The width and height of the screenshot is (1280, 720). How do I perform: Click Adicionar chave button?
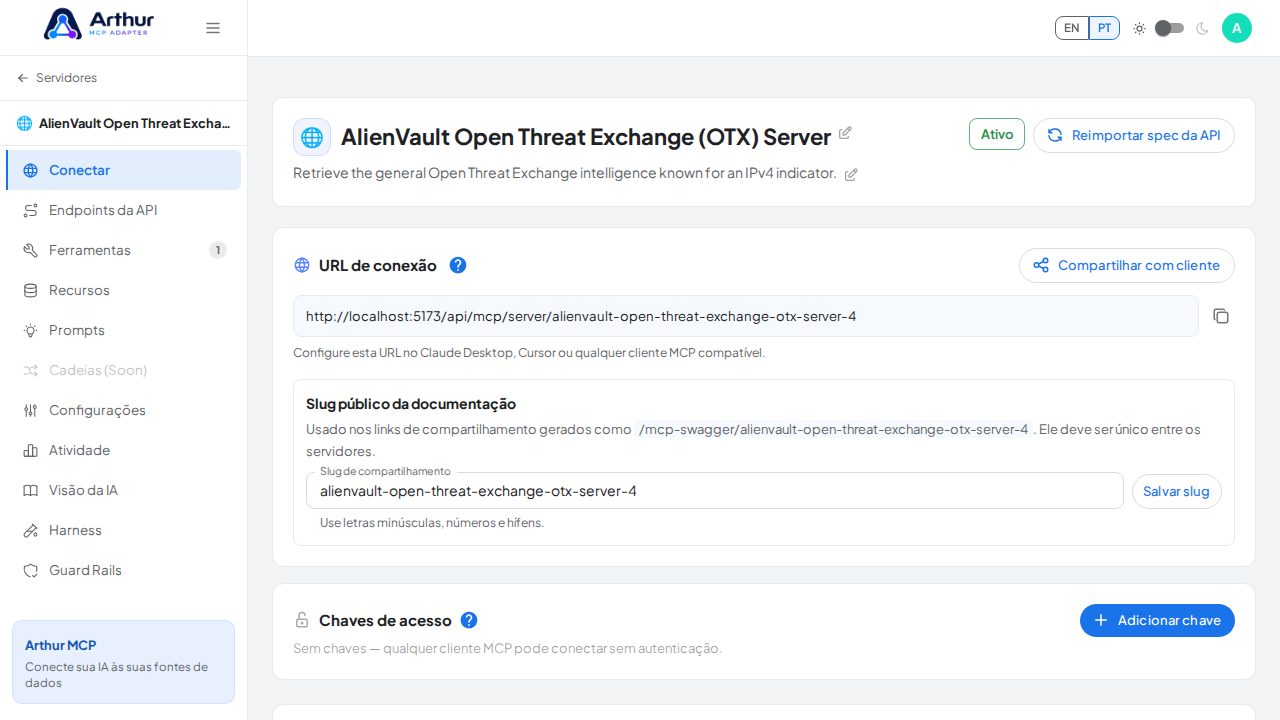pos(1157,620)
